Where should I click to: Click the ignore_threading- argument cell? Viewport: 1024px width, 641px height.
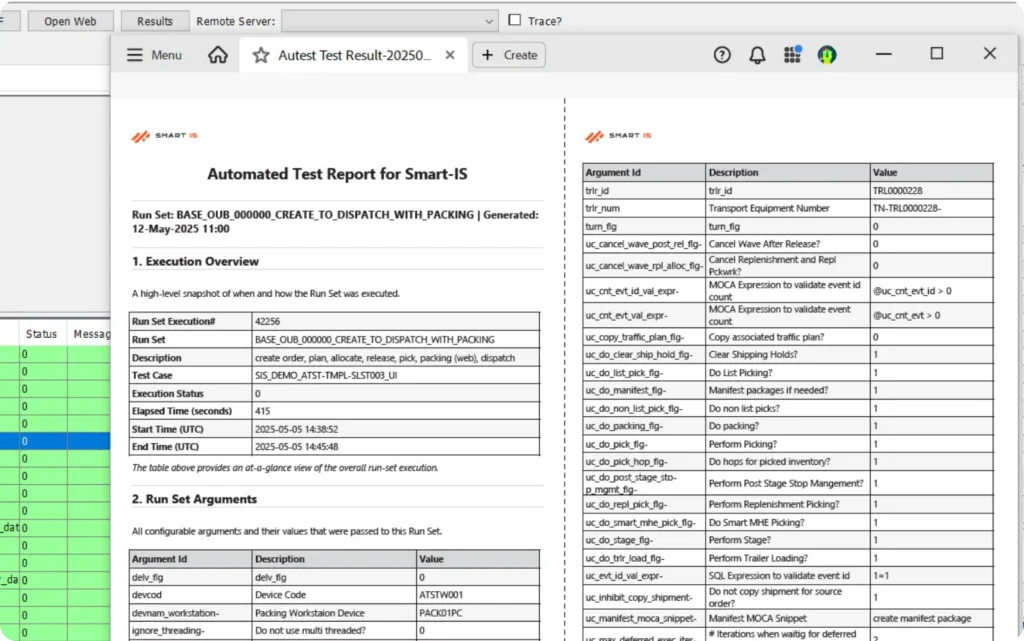(191, 631)
